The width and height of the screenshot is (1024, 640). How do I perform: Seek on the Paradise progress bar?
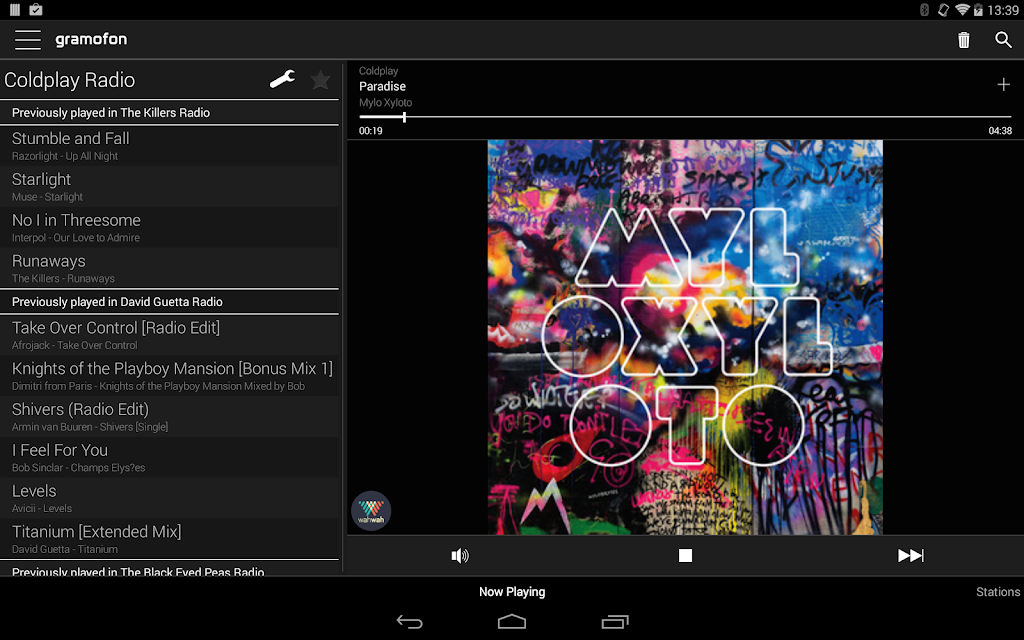(x=685, y=117)
